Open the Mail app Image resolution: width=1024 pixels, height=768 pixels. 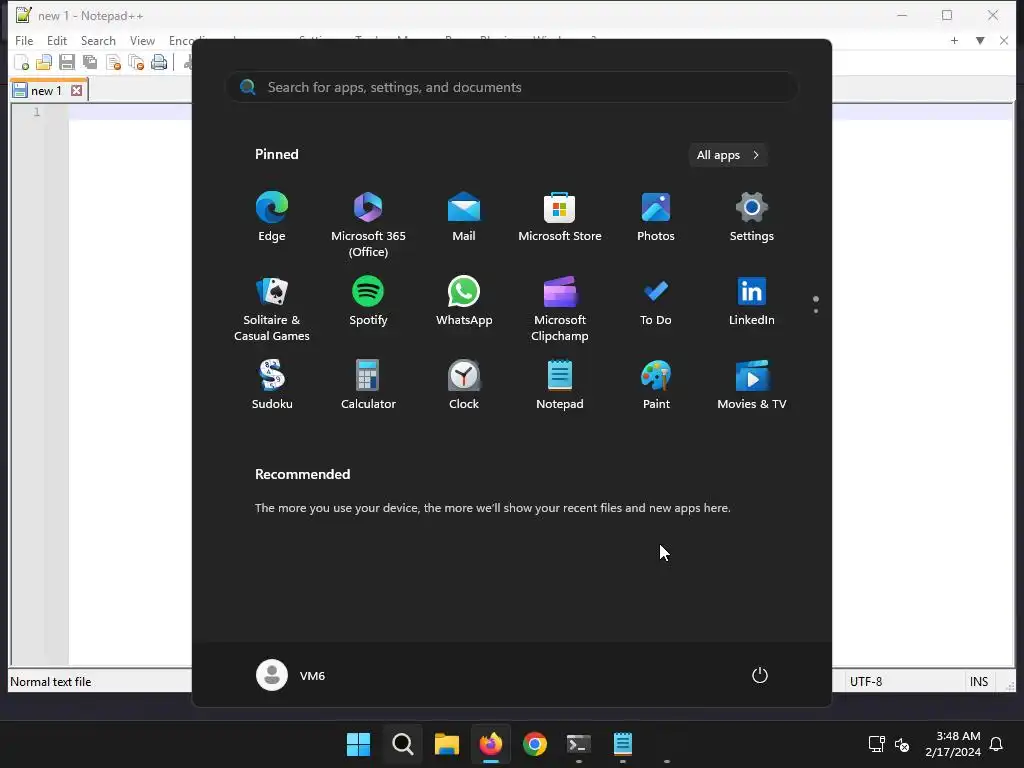click(464, 217)
